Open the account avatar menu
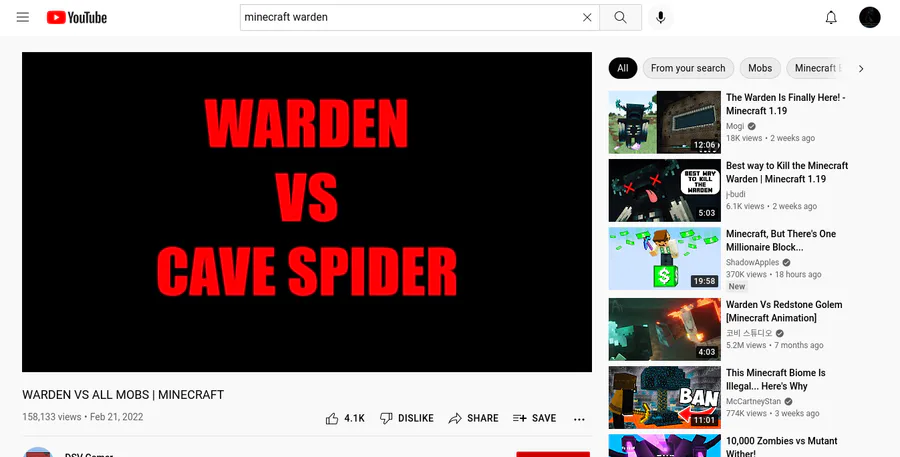Viewport: 900px width, 457px height. point(870,17)
